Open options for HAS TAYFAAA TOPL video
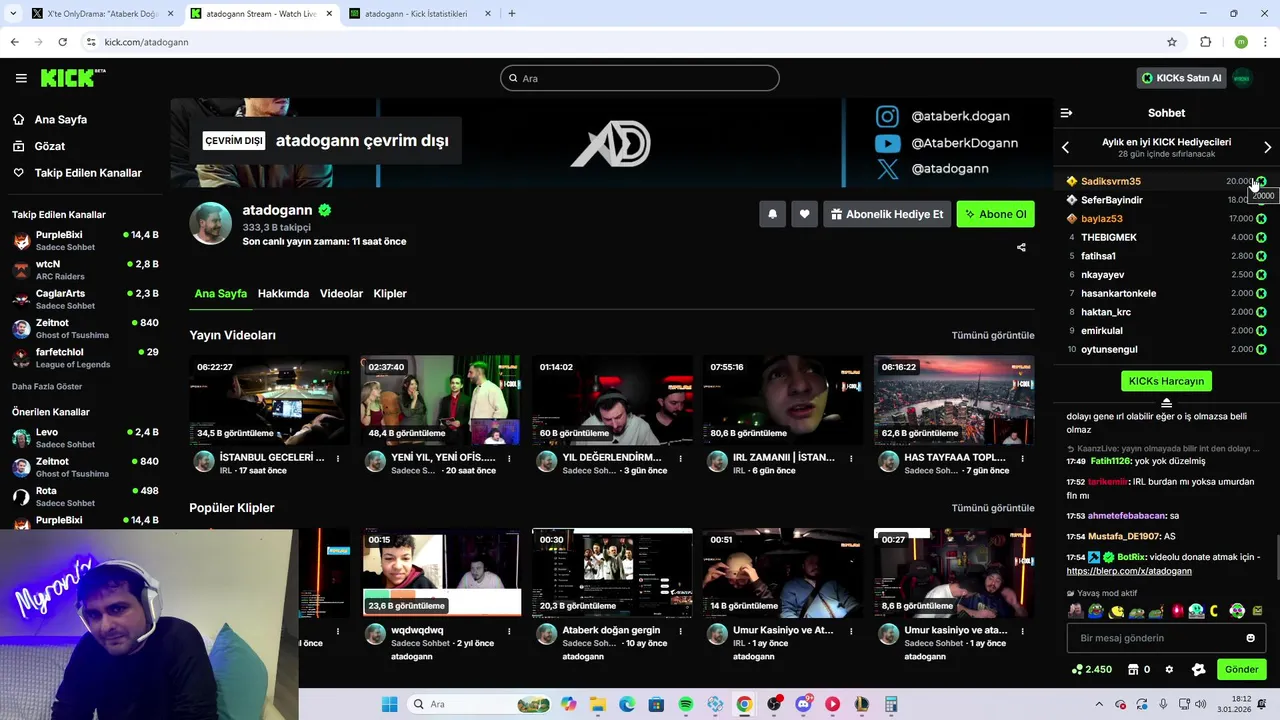Image resolution: width=1280 pixels, height=720 pixels. [x=1022, y=458]
